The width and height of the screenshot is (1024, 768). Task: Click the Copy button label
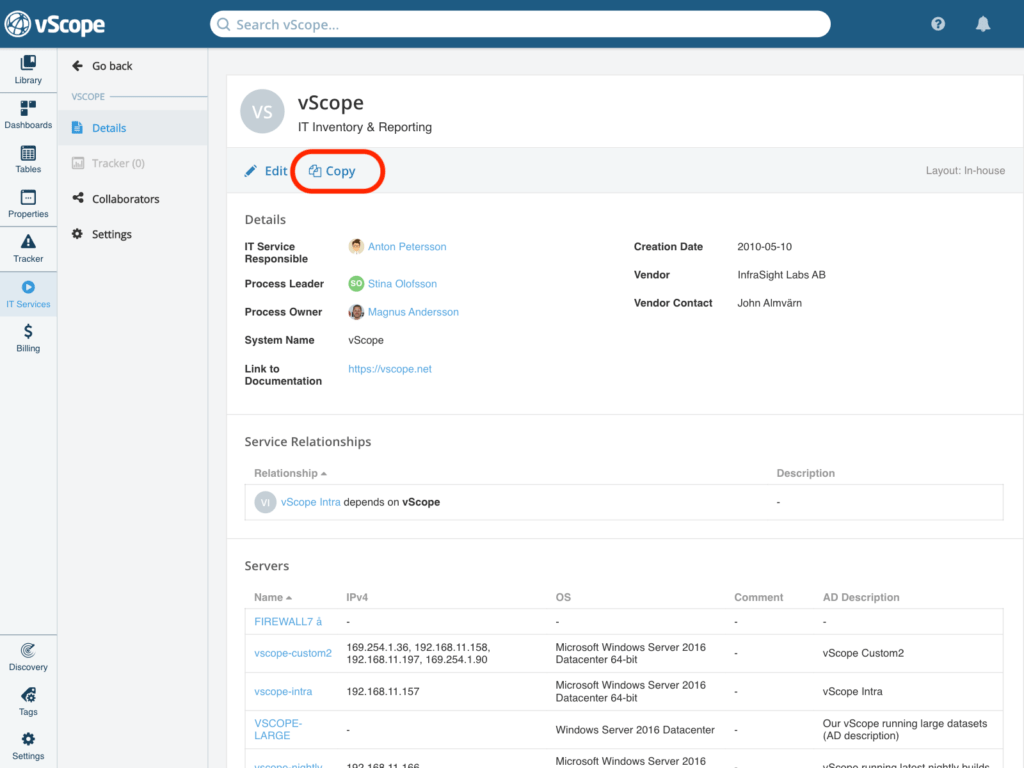(x=340, y=171)
